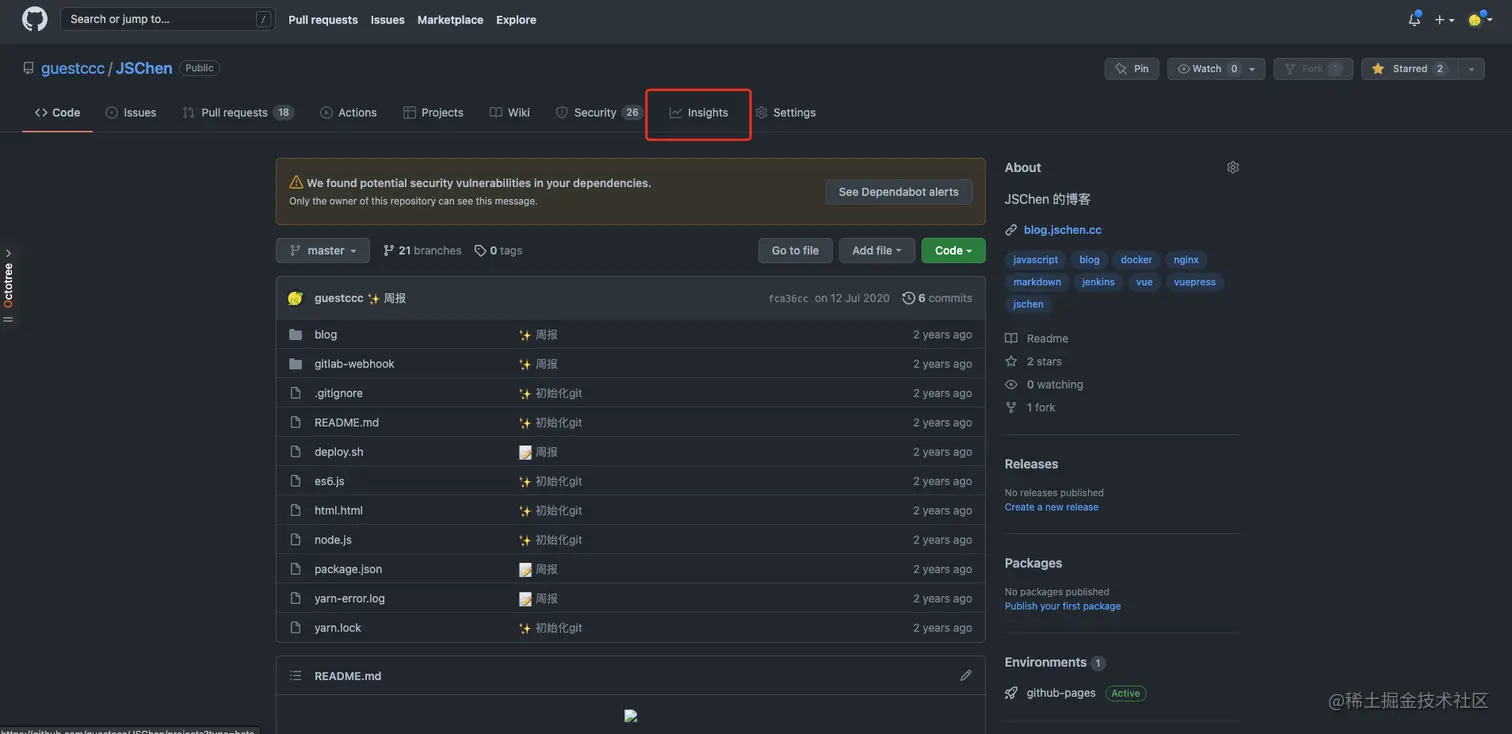Select the javascript topic tag
This screenshot has width=1512, height=734.
(1035, 260)
